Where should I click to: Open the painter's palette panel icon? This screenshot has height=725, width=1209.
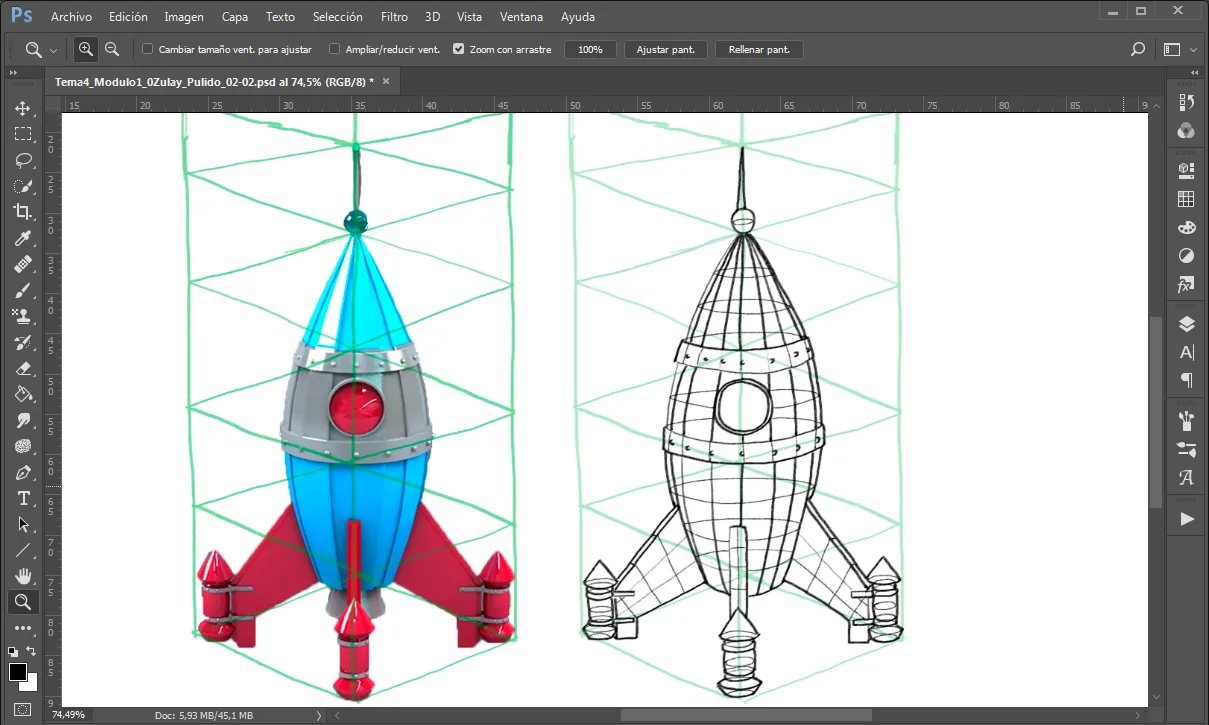click(1187, 228)
